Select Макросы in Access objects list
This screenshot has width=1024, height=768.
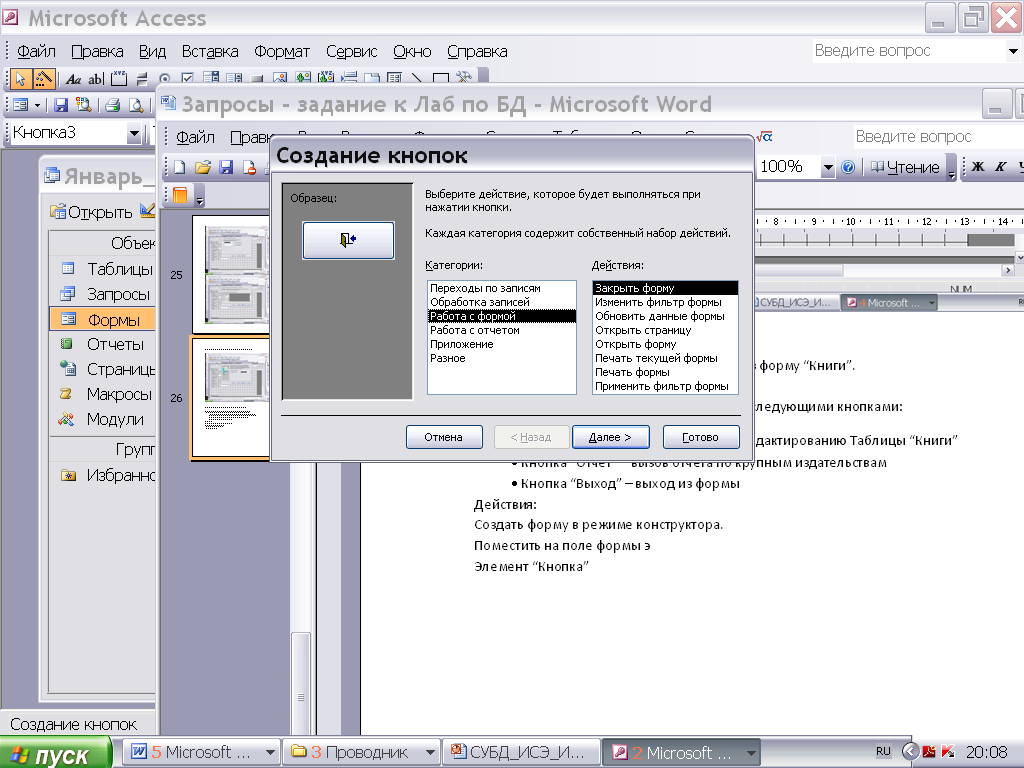coord(104,394)
